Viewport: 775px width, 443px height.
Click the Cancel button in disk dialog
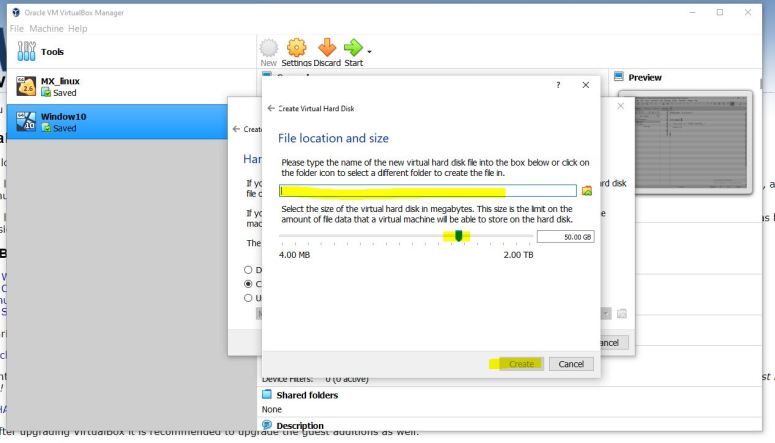click(x=570, y=364)
